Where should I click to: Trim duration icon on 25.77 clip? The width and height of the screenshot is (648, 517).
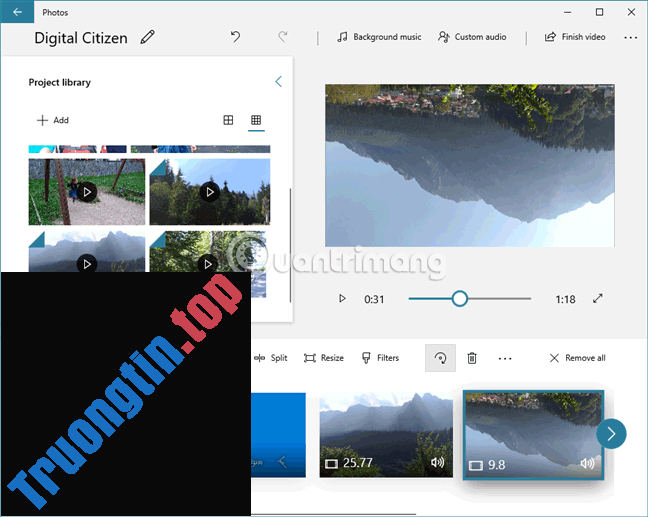coord(331,464)
